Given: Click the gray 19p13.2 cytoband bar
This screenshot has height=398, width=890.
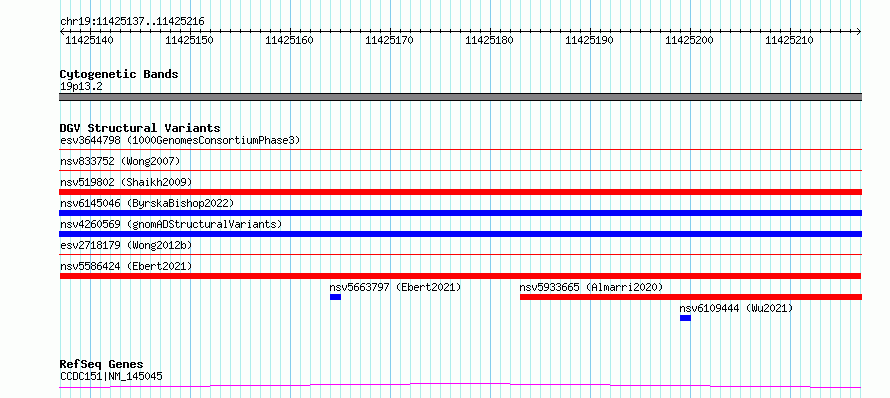Looking at the screenshot, I should [x=460, y=97].
